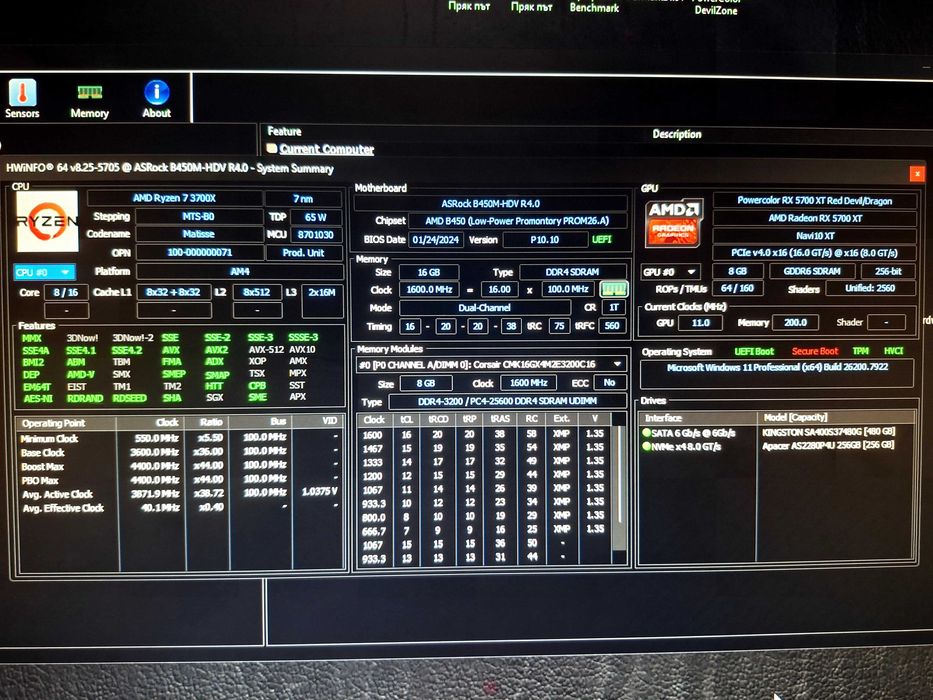Select the Apacer AS2280P4U 256GB drive row
This screenshot has height=700, width=933.
[x=776, y=445]
